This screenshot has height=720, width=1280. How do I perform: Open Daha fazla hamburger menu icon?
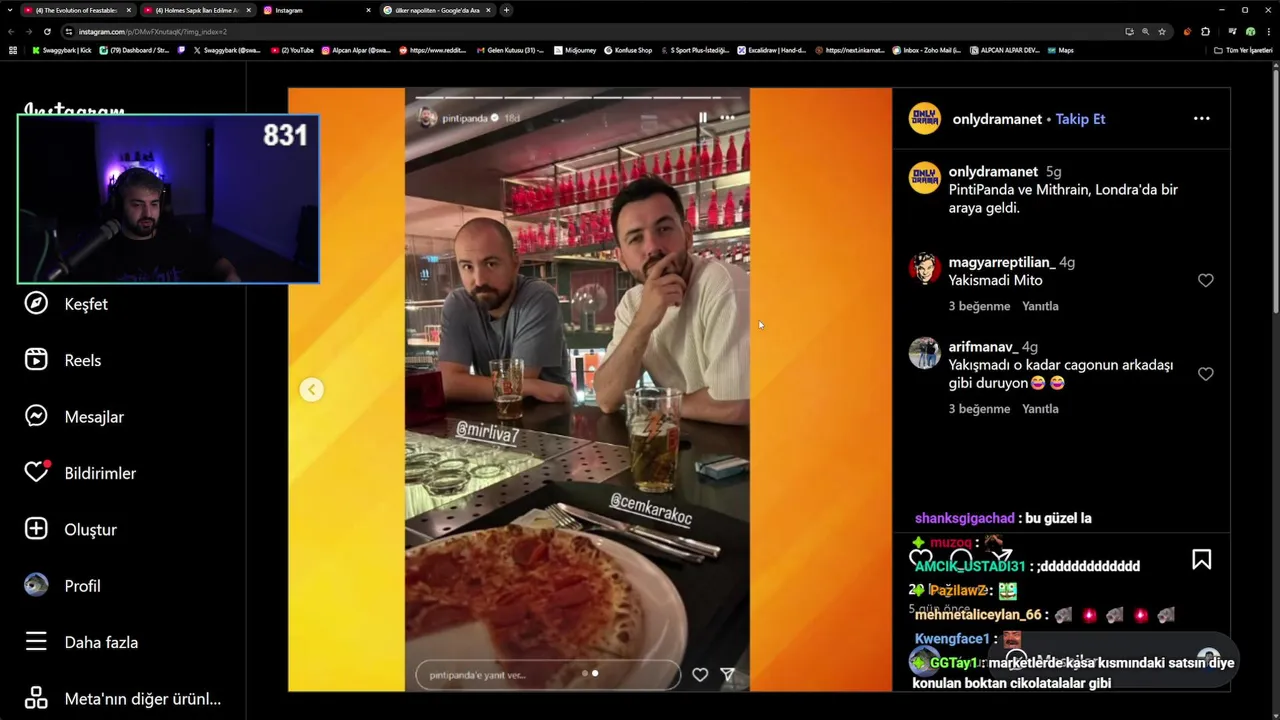click(36, 641)
